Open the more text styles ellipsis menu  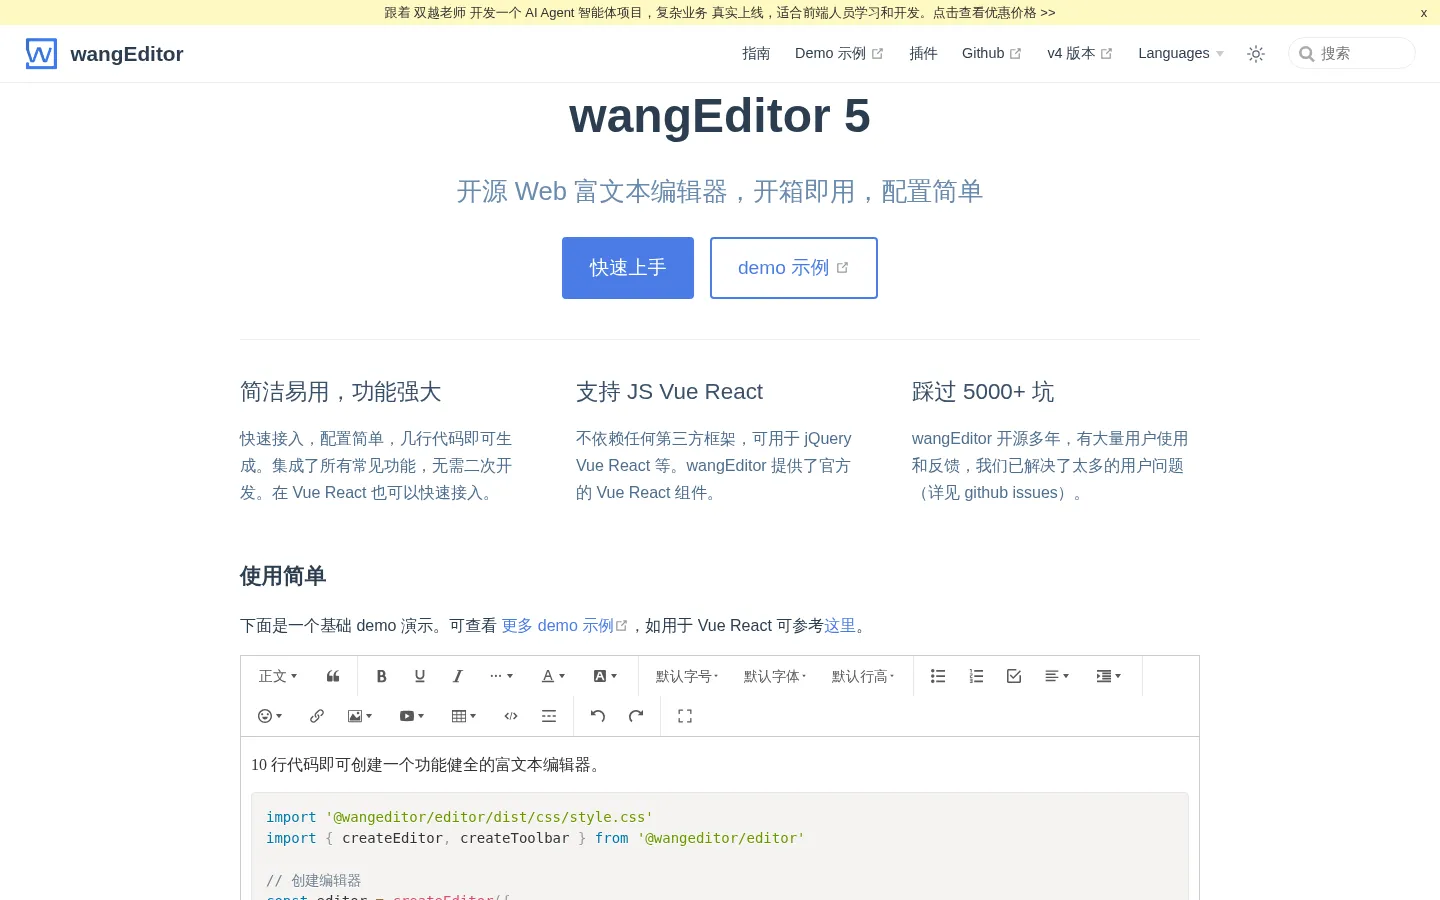(502, 676)
